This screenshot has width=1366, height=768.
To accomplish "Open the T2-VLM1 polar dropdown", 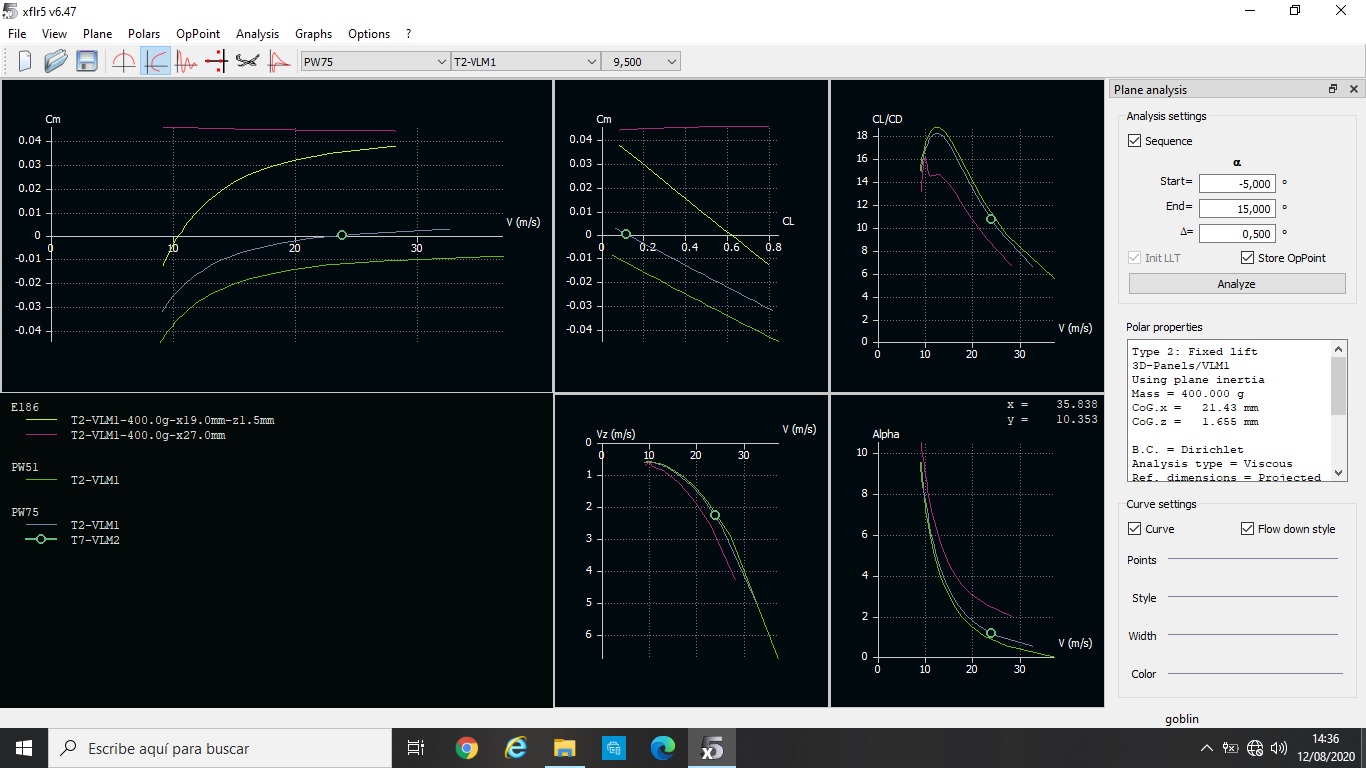I will pos(525,62).
